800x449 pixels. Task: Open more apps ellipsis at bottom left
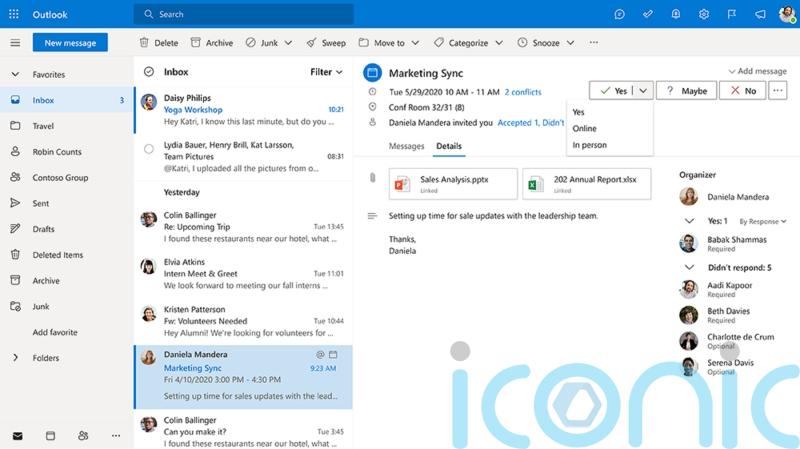116,436
